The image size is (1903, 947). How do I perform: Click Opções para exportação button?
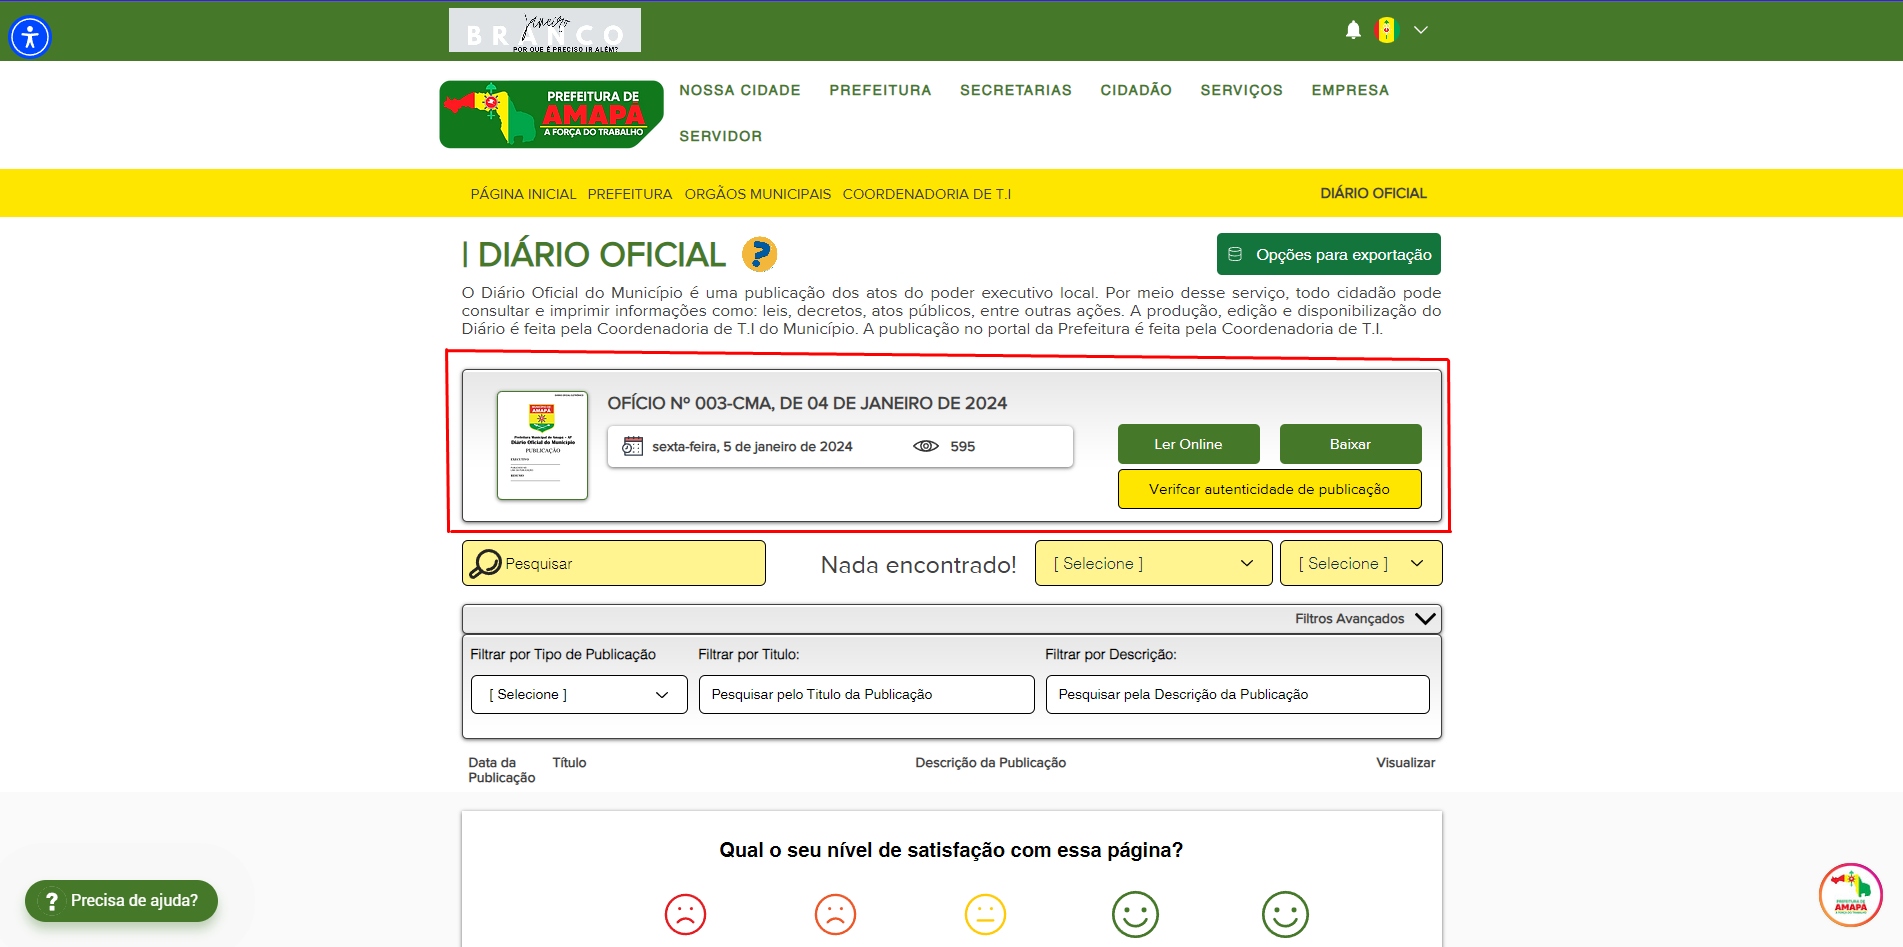coord(1328,254)
